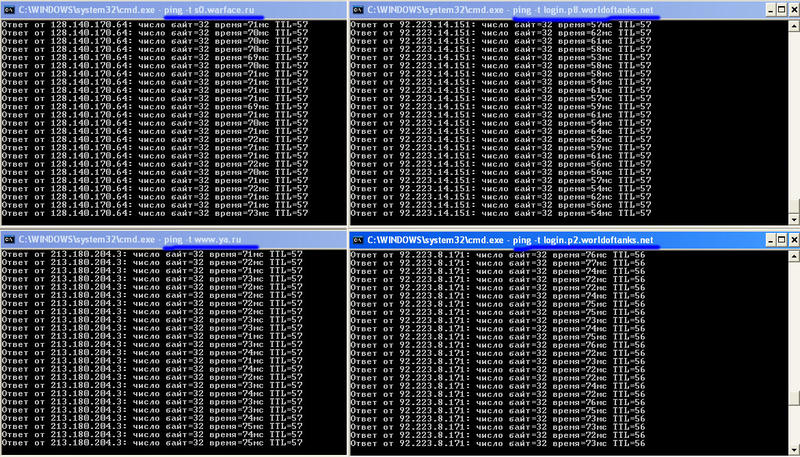Activate the ping www.ya.ru title bar
Viewport: 800px width, 457px height.
click(173, 239)
